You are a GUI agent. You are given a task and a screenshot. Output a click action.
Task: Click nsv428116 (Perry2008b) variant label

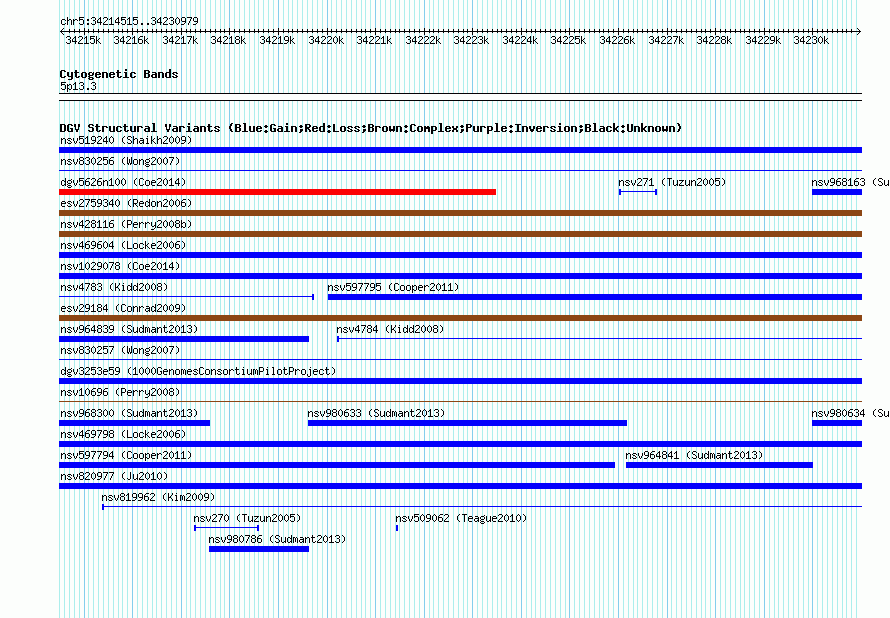(126, 224)
